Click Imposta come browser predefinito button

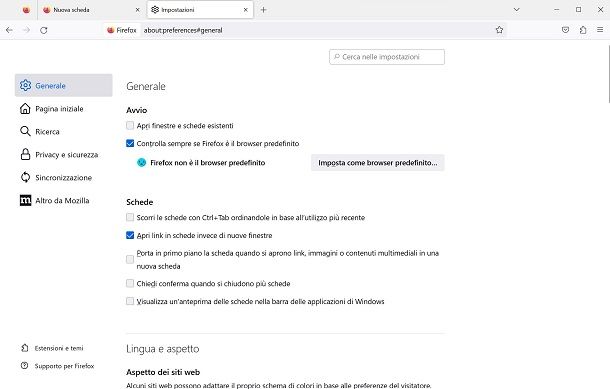tap(377, 163)
